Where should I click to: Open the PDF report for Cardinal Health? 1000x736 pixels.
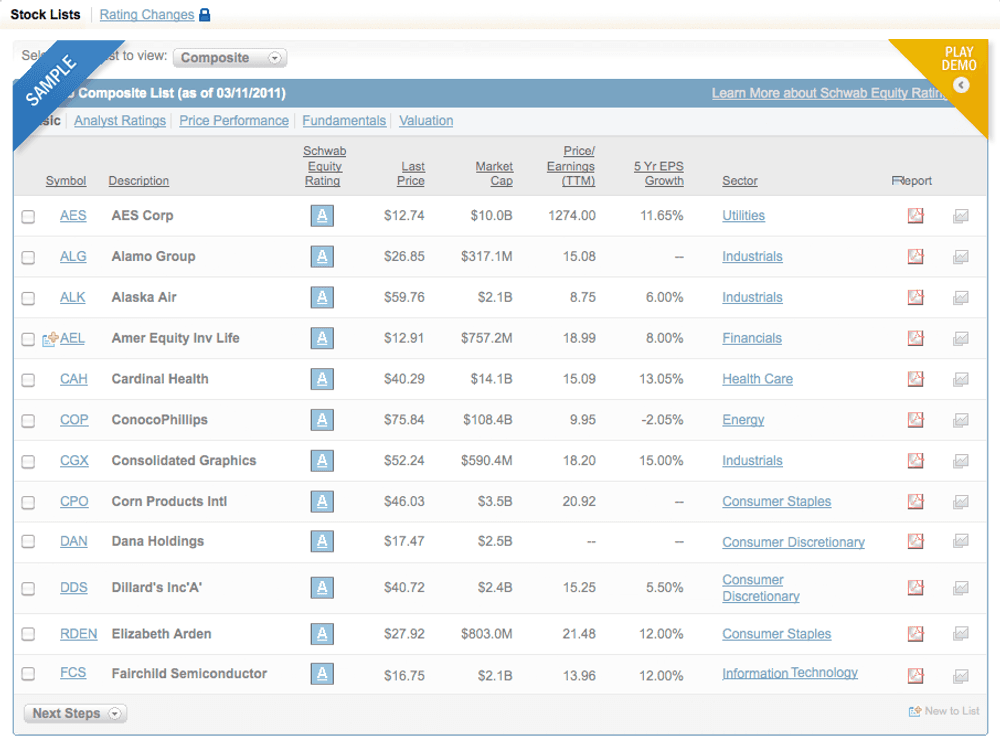point(915,379)
